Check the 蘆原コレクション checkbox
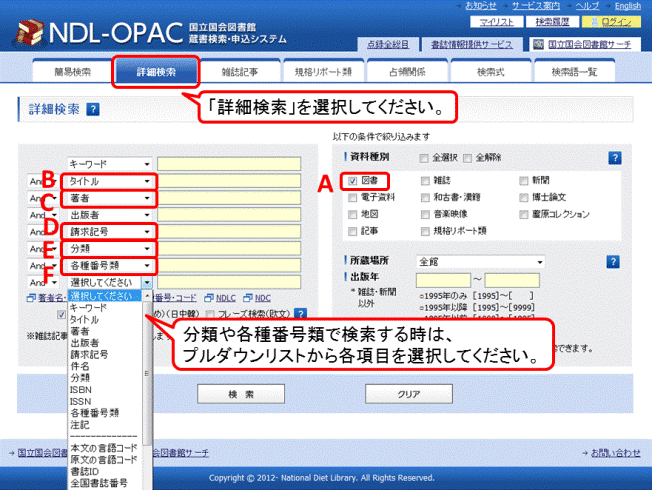652x490 pixels. pos(524,214)
